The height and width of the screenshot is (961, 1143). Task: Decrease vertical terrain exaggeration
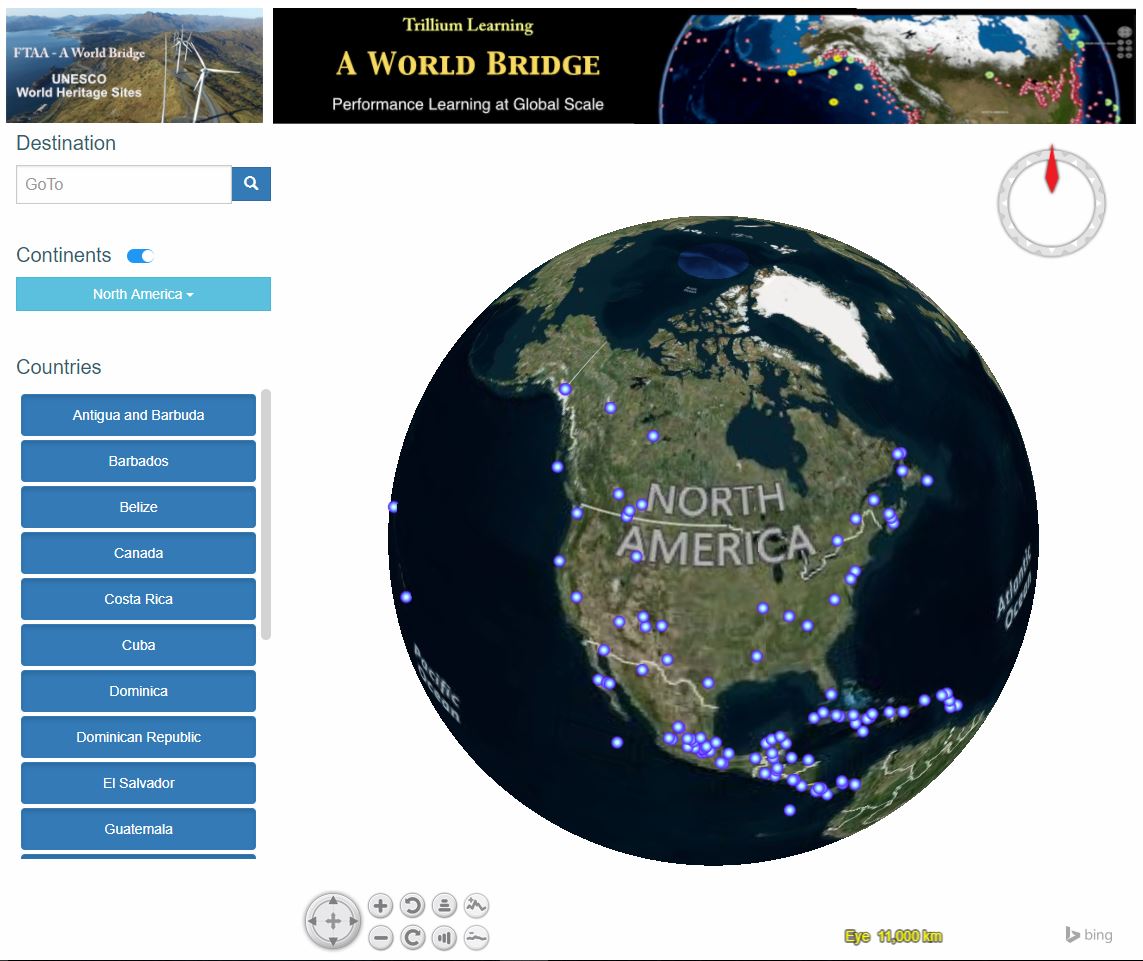[477, 938]
